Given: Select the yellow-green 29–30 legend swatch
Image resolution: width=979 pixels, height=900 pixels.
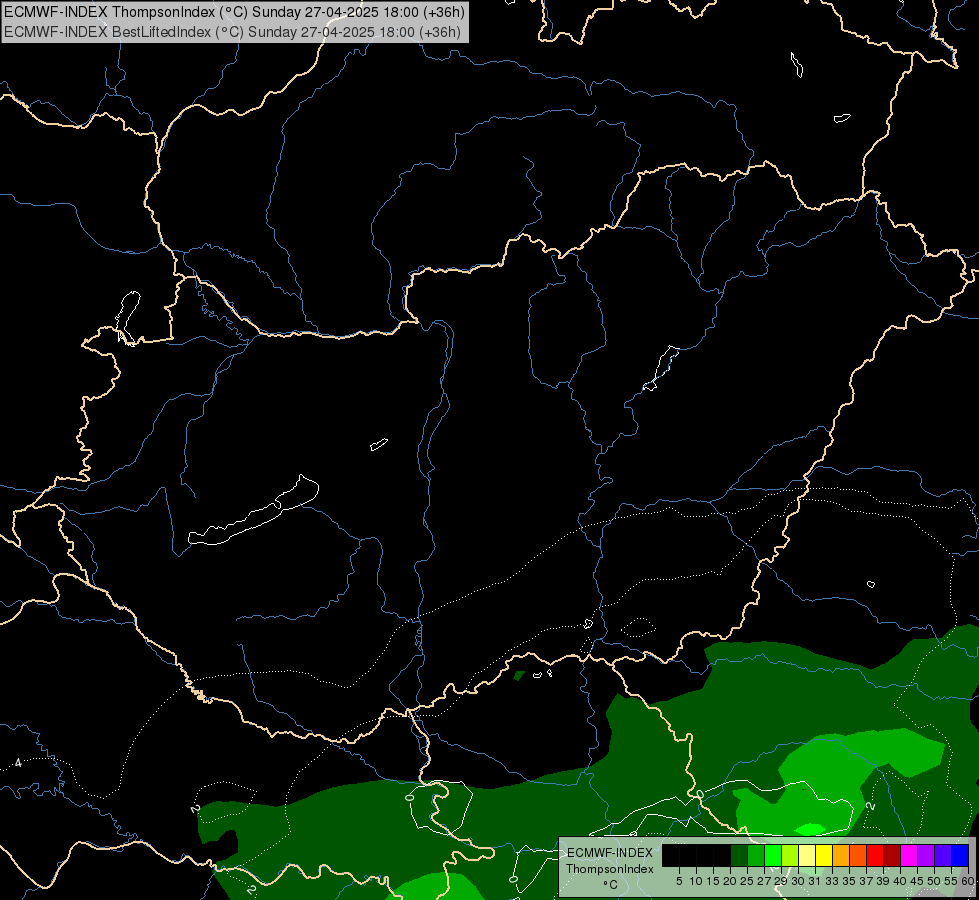Looking at the screenshot, I should click(x=790, y=855).
